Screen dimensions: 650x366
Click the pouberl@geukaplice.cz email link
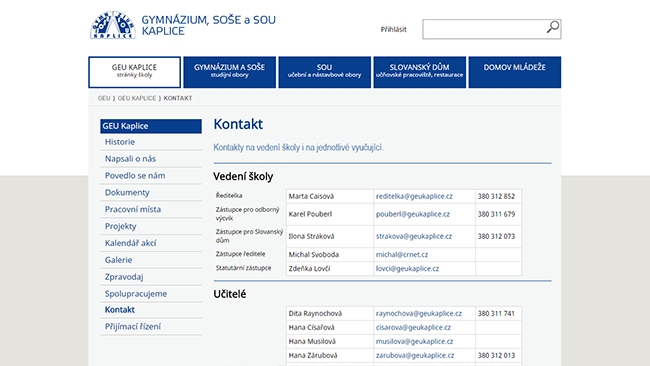412,214
